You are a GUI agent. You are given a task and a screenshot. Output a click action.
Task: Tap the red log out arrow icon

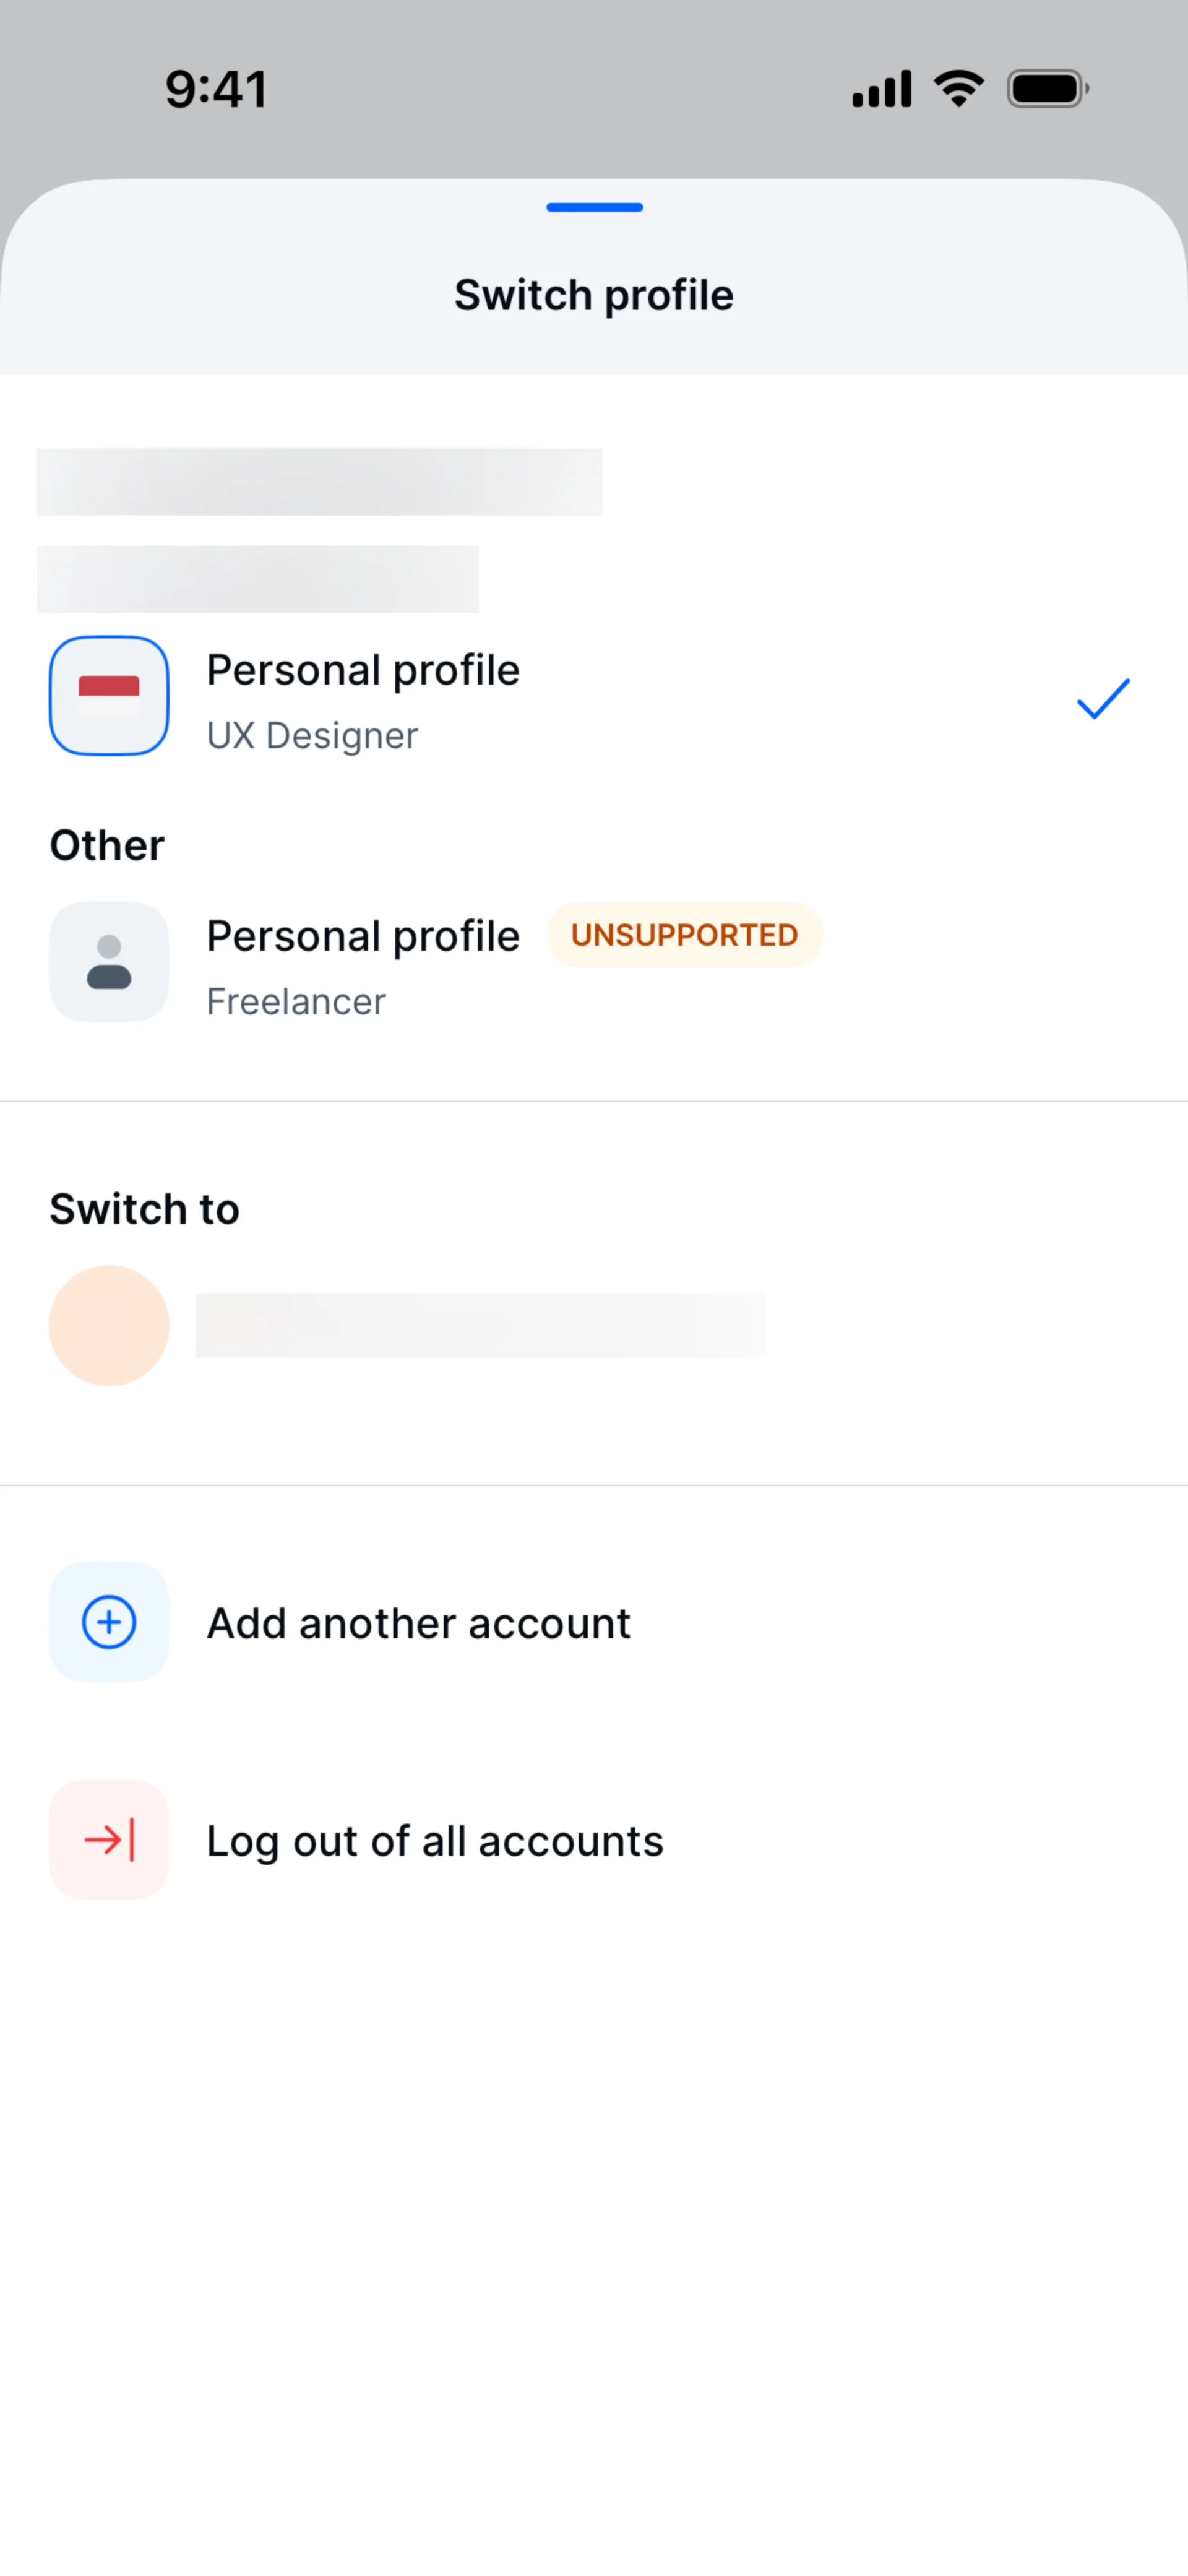[x=109, y=1839]
